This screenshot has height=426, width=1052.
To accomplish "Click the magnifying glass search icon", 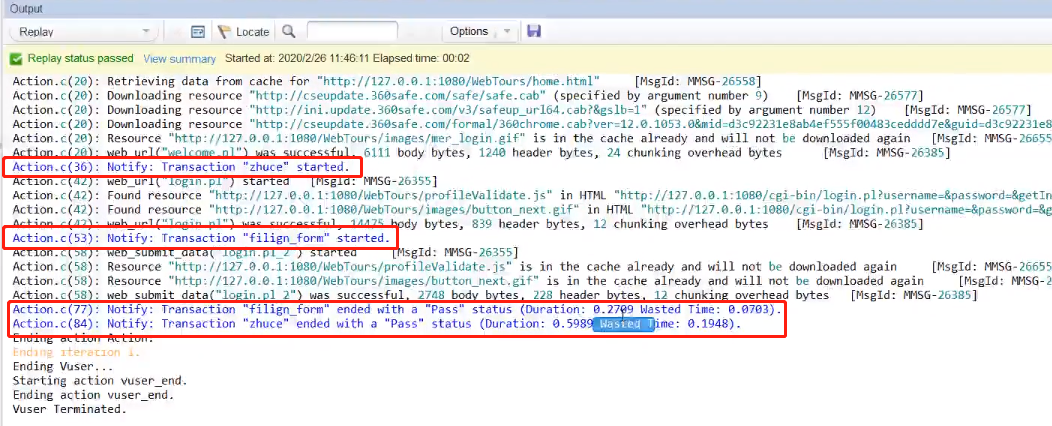I will pos(288,32).
